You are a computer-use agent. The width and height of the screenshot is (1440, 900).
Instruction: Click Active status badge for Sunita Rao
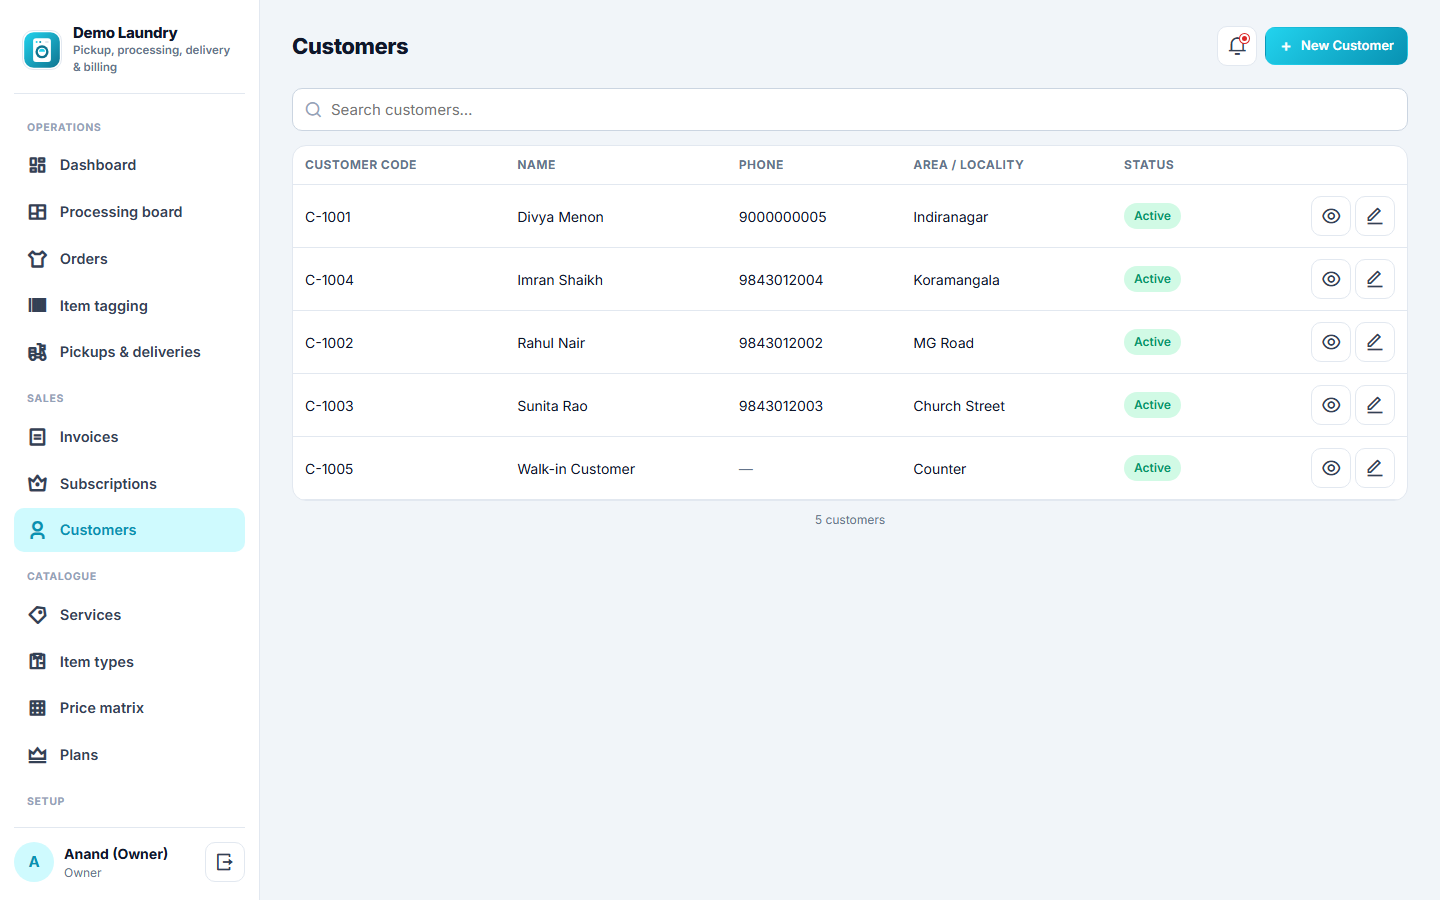1152,405
